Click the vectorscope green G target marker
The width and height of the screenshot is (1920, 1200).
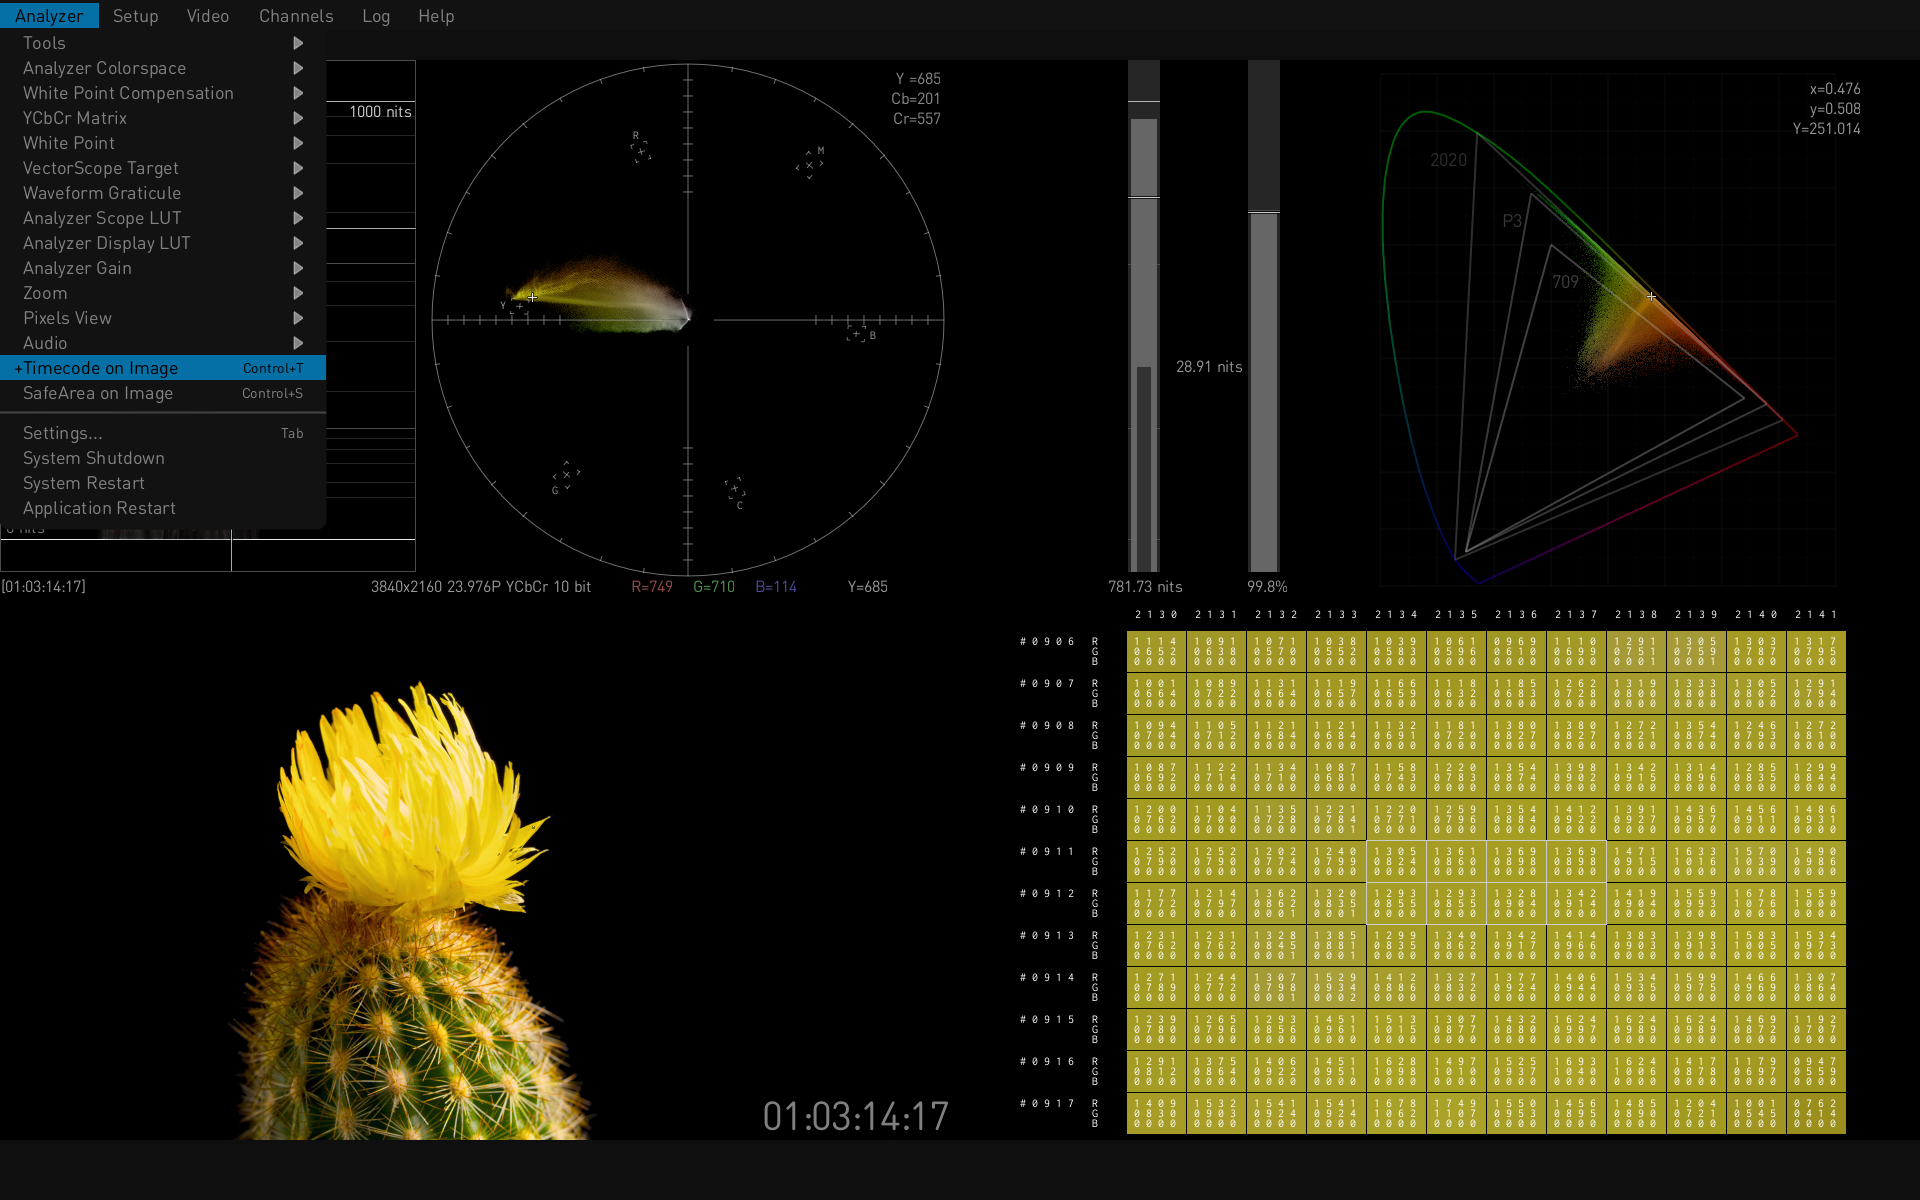(566, 475)
